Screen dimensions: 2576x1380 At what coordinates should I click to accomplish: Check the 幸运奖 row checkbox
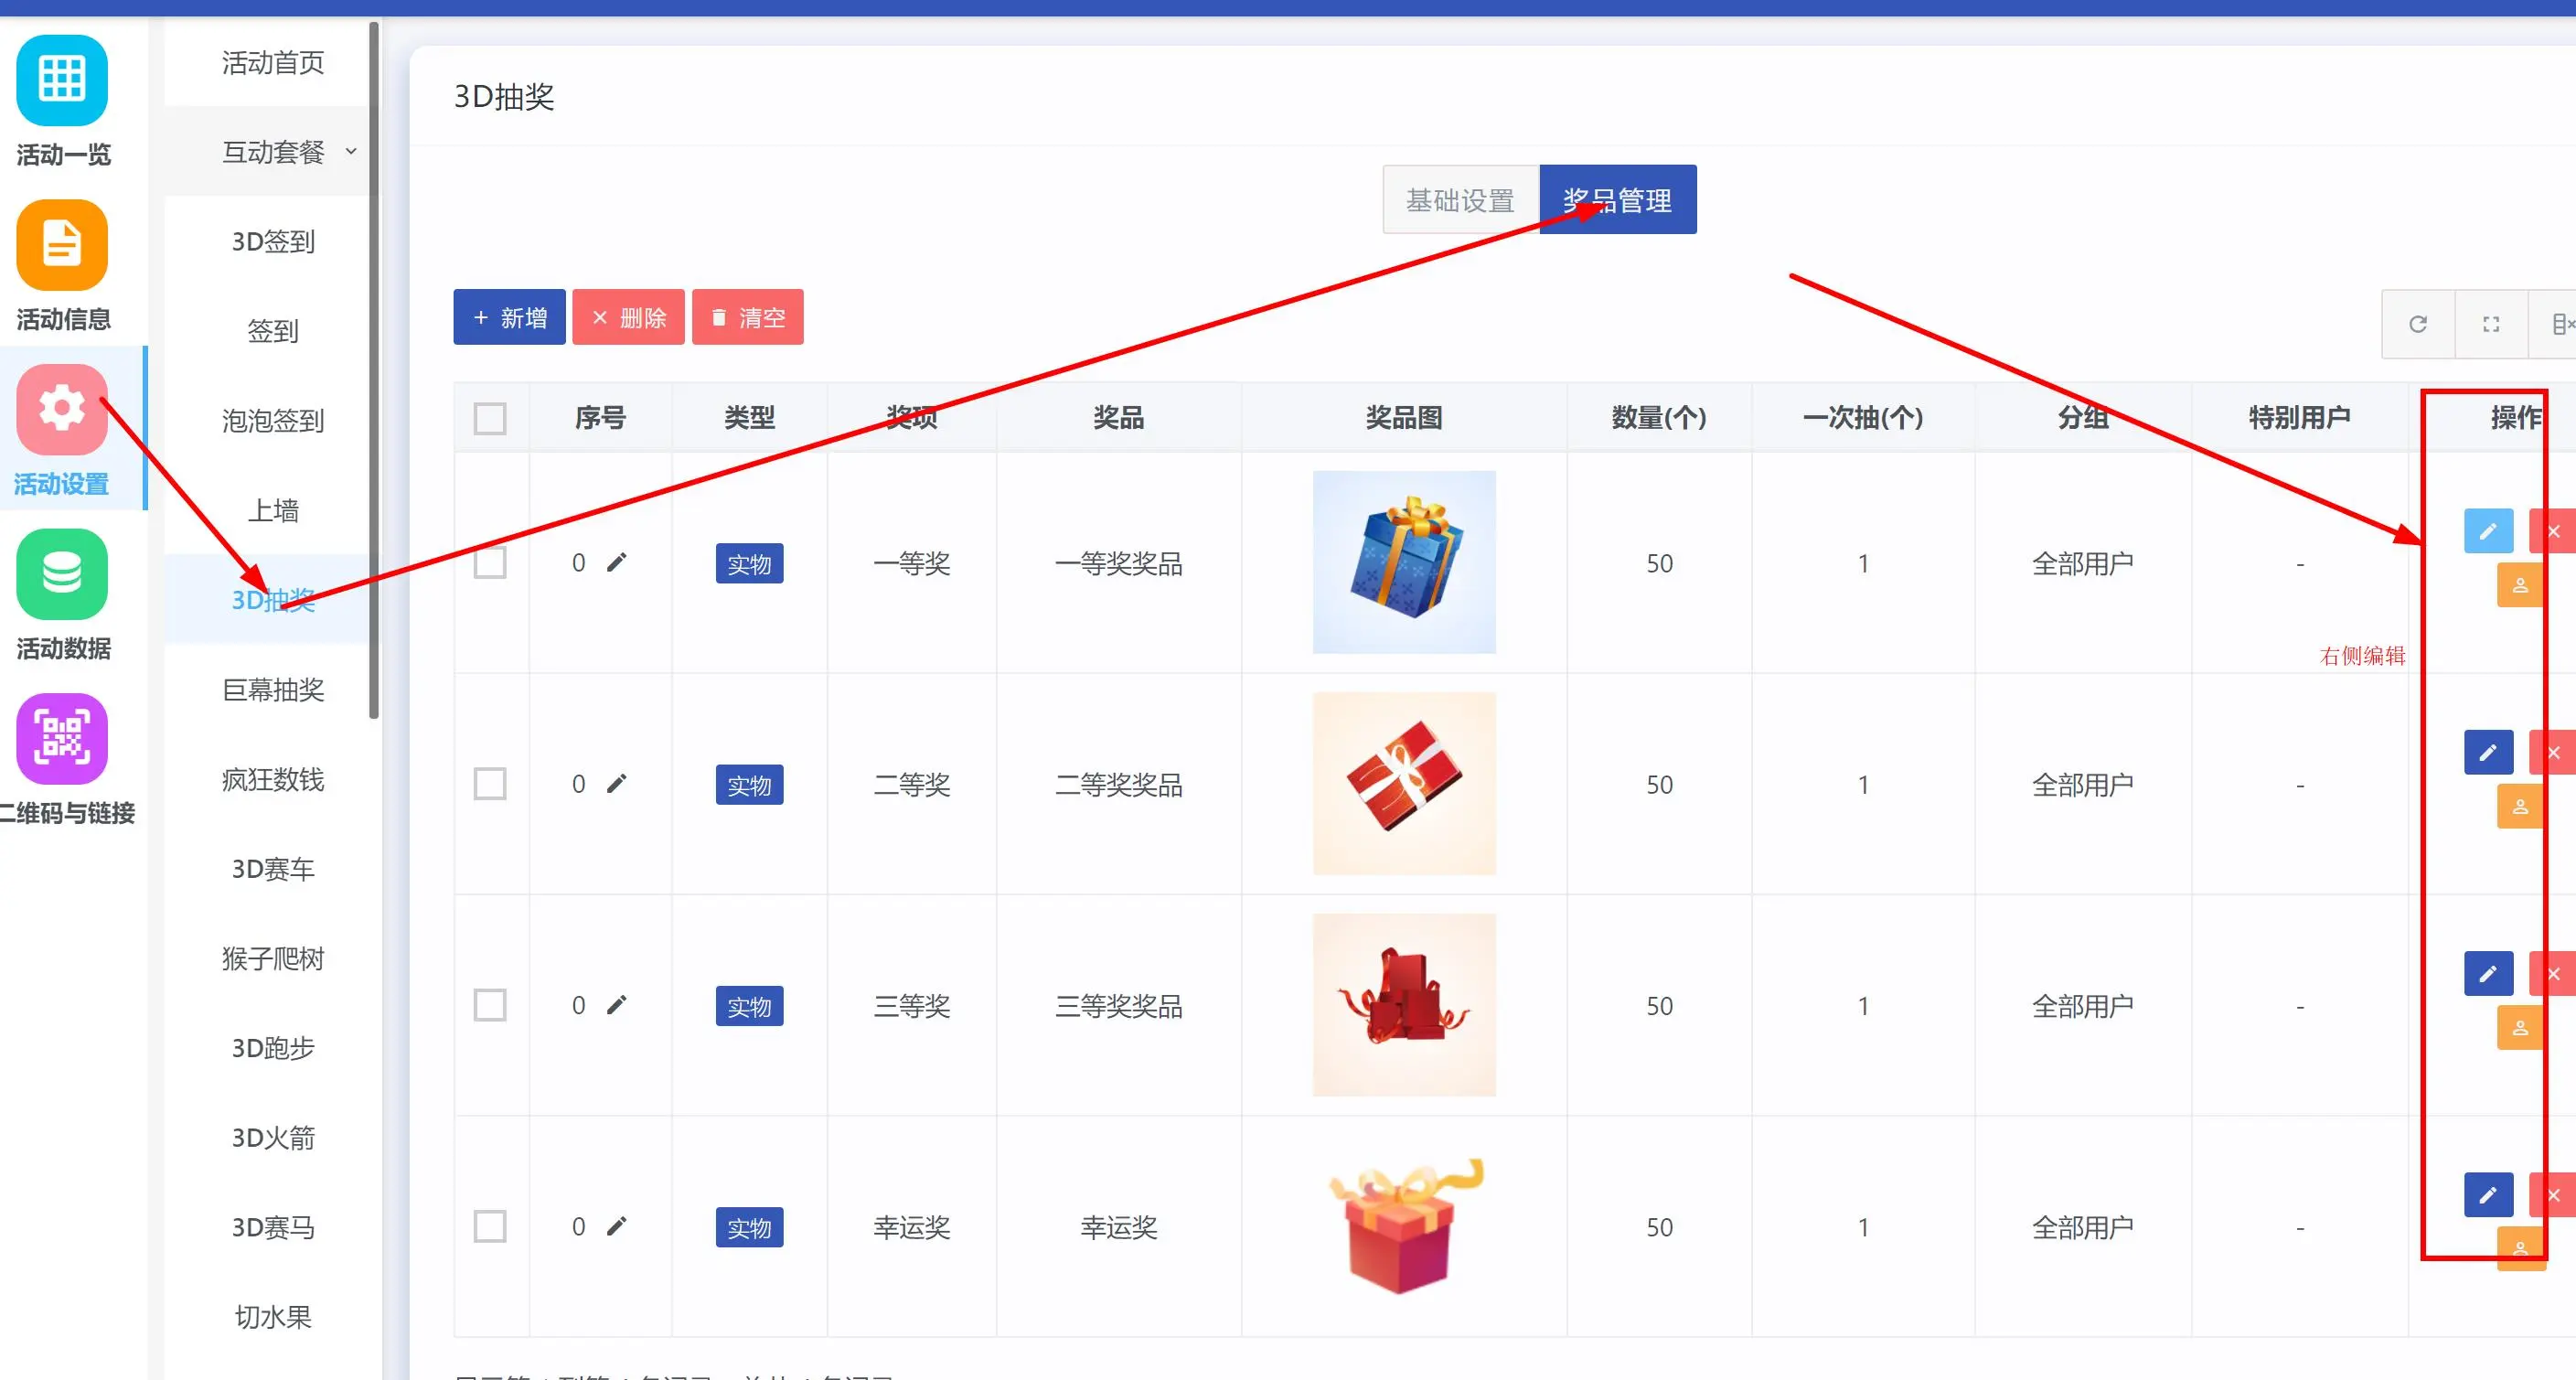coord(490,1226)
